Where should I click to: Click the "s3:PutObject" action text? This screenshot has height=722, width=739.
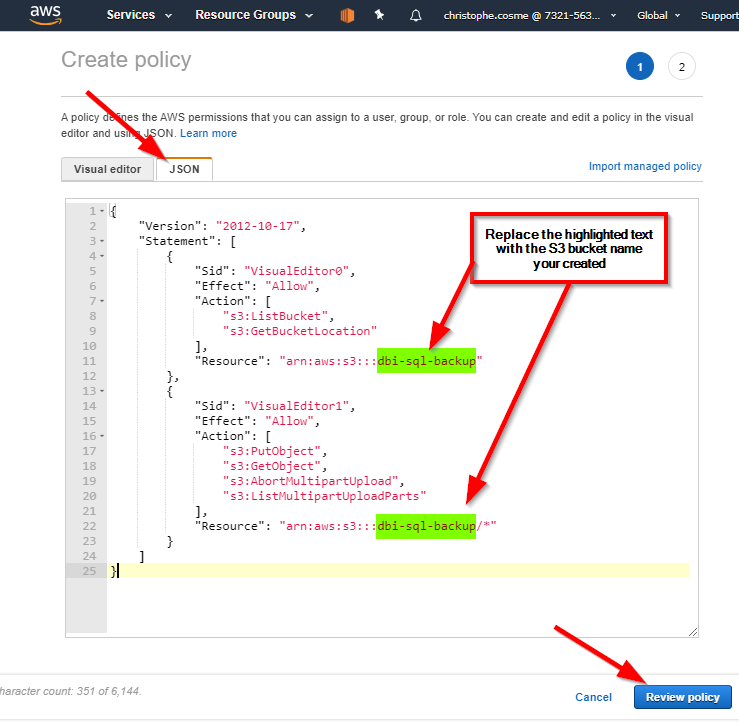pyautogui.click(x=272, y=451)
